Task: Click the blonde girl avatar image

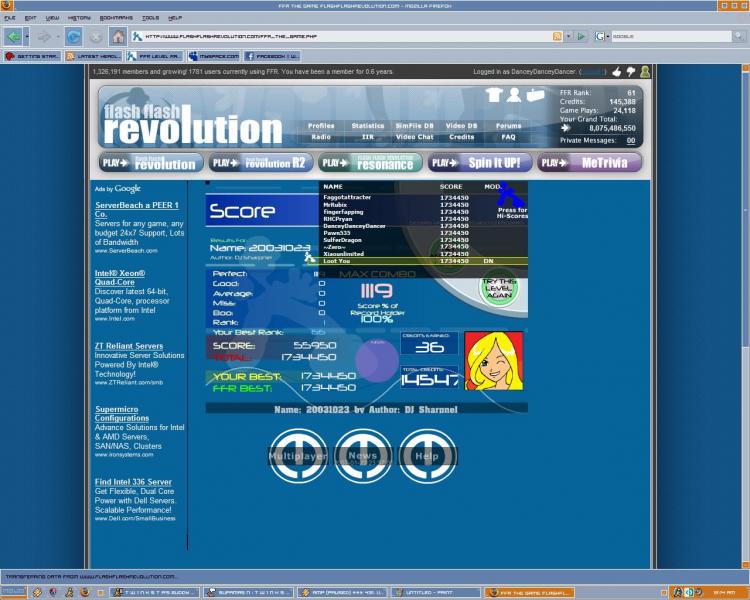Action: click(x=494, y=361)
